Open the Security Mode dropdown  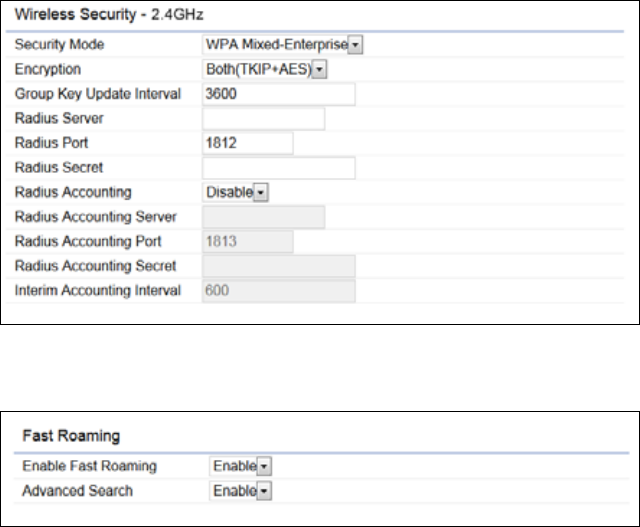282,44
